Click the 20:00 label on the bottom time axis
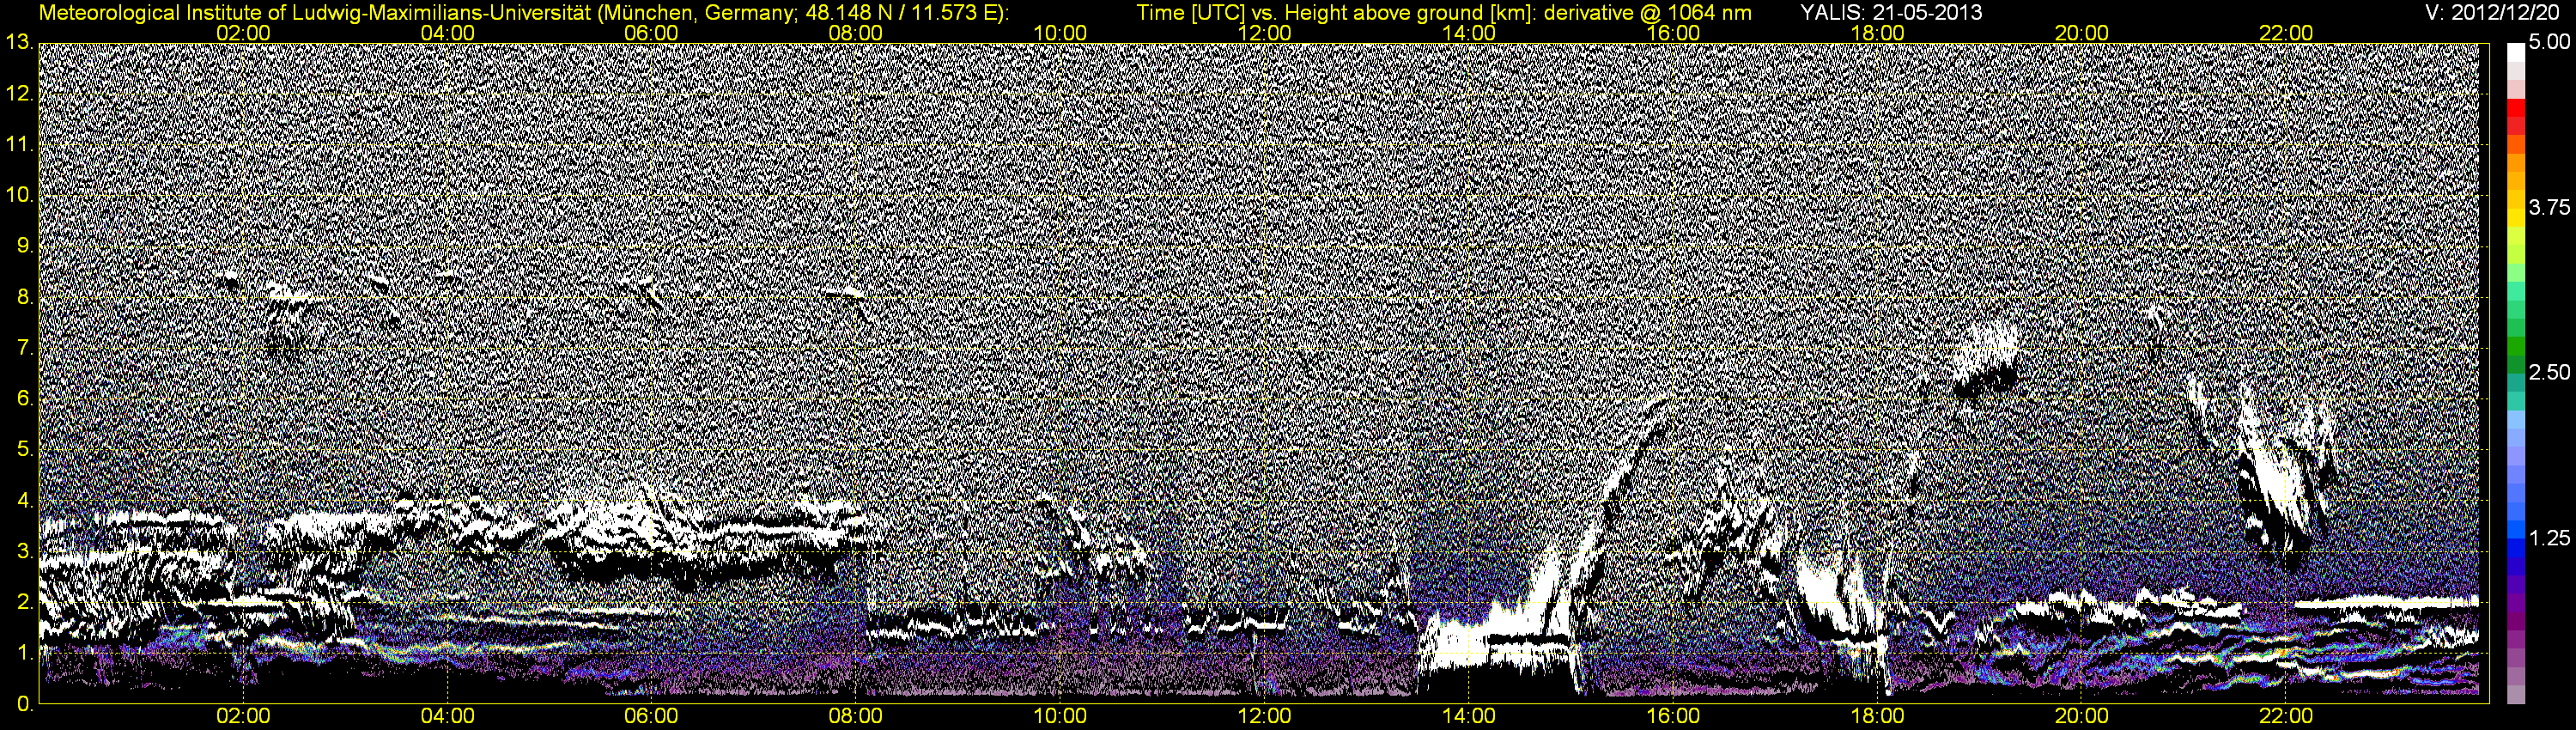 (2082, 717)
